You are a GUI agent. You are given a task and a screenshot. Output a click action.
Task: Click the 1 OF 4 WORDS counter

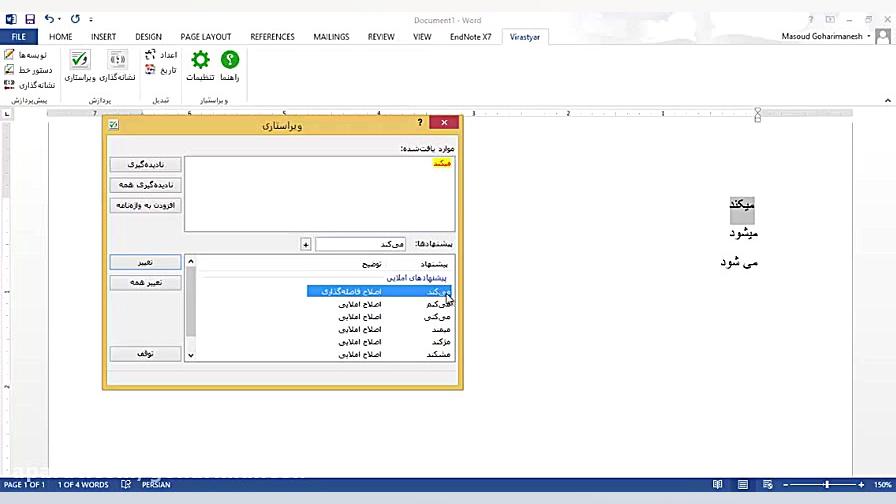(83, 485)
